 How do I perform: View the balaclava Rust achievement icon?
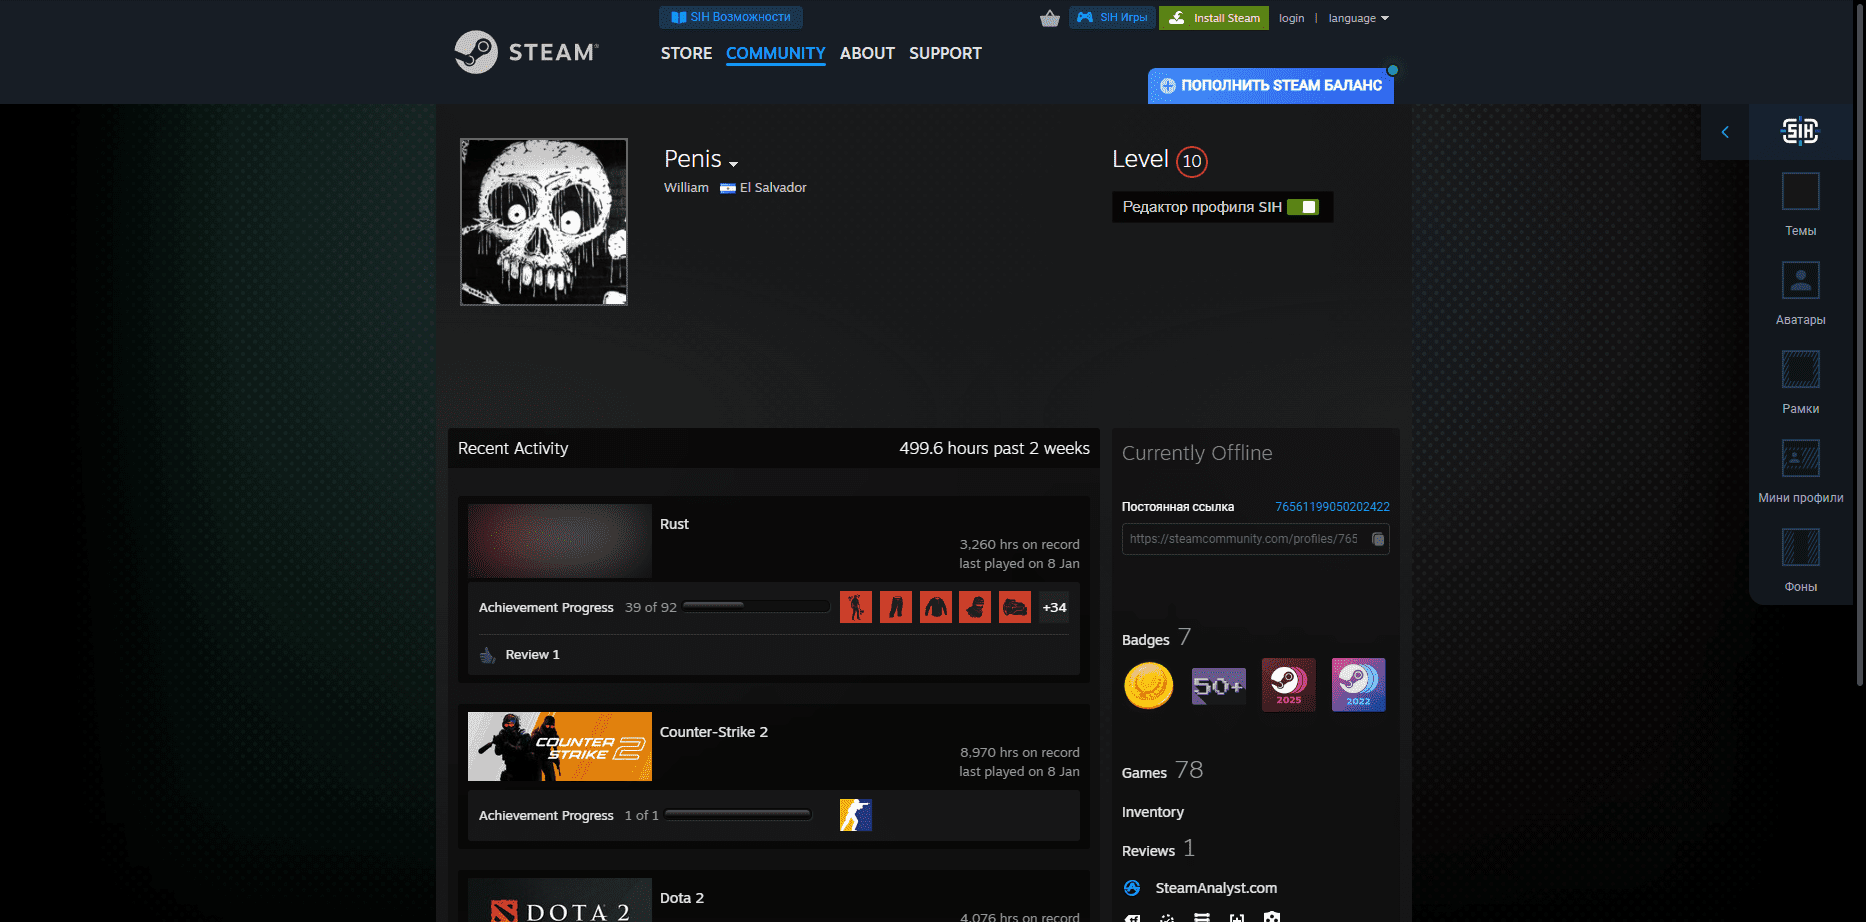[x=975, y=606]
